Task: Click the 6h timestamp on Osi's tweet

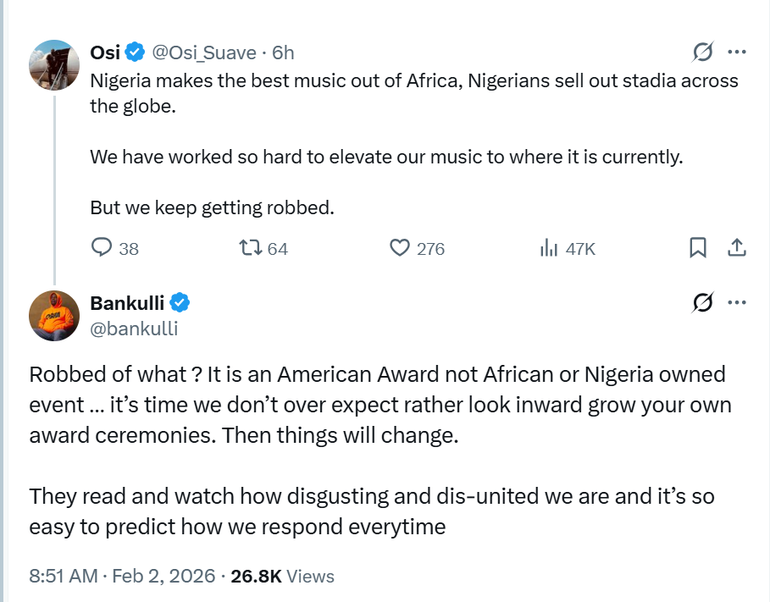Action: click(x=283, y=52)
